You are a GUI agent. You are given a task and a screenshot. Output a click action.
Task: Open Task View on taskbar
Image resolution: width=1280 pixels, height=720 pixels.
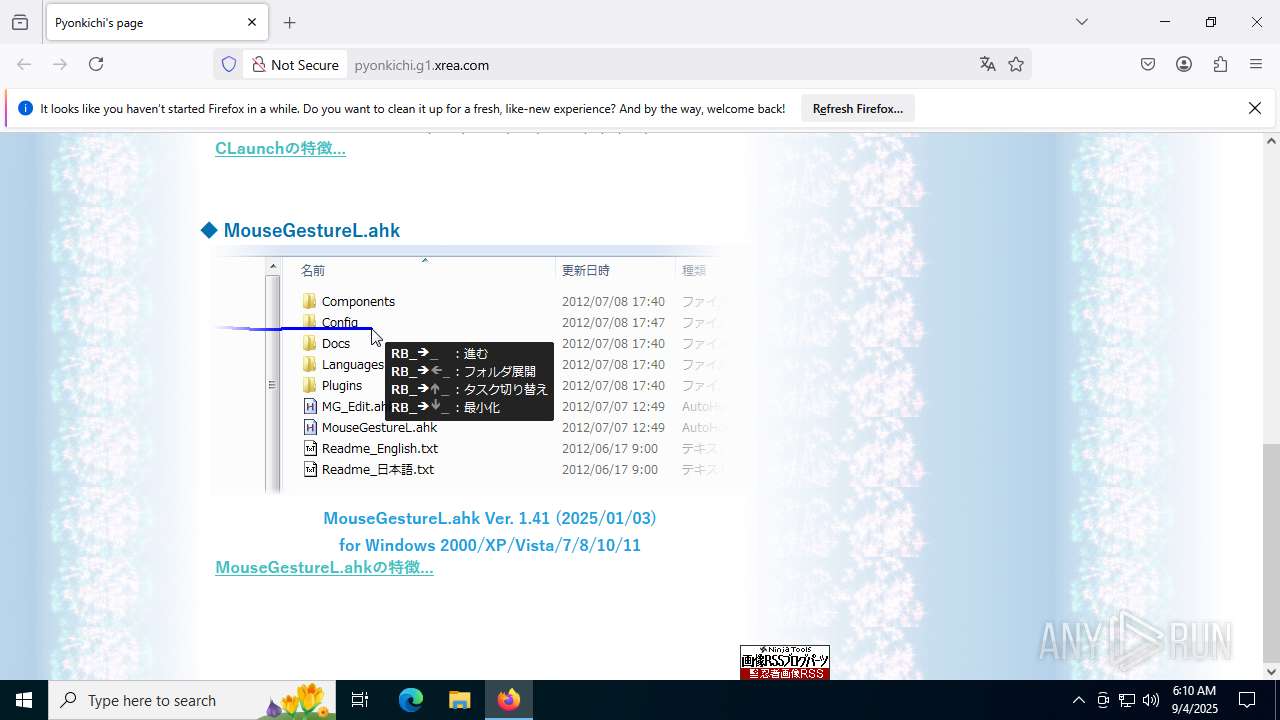(360, 700)
